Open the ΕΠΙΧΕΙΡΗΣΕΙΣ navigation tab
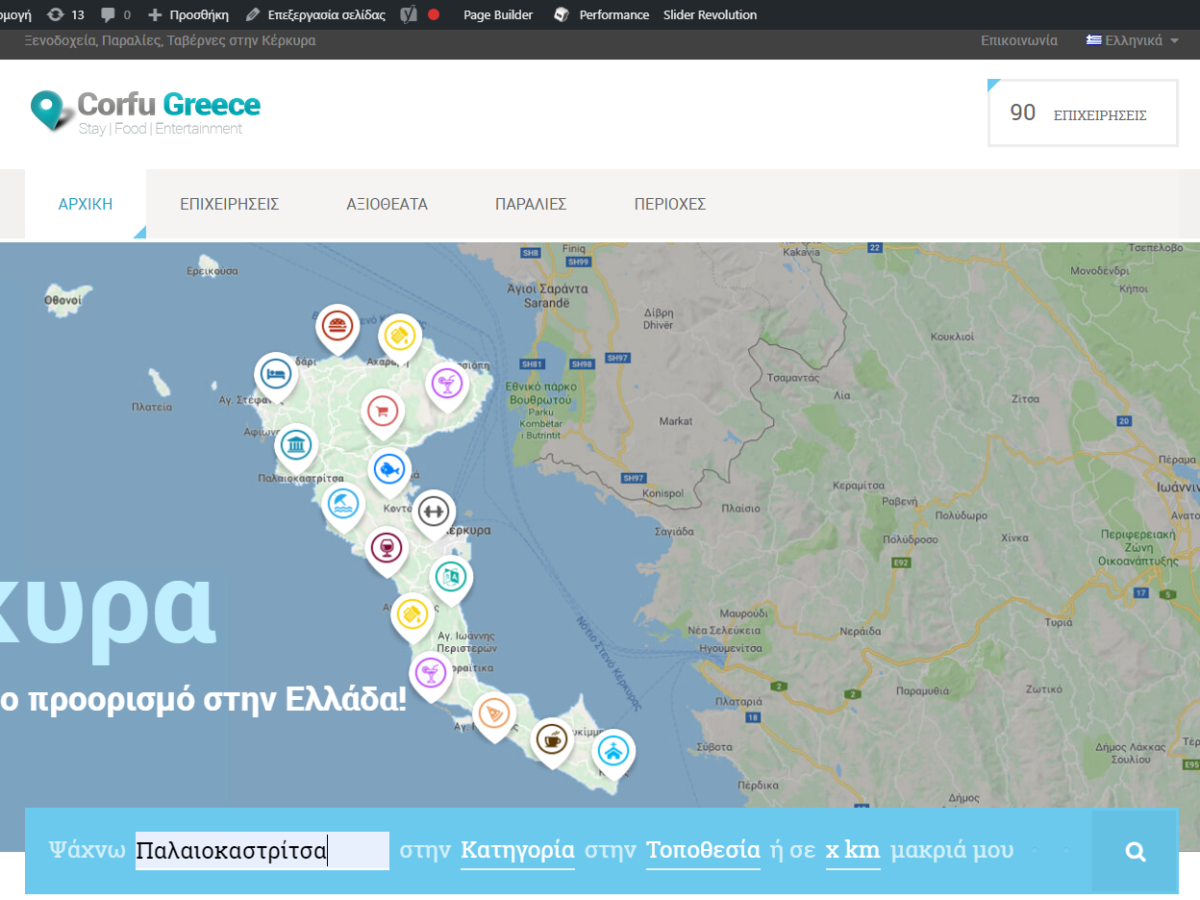This screenshot has height=900, width=1200. point(229,204)
